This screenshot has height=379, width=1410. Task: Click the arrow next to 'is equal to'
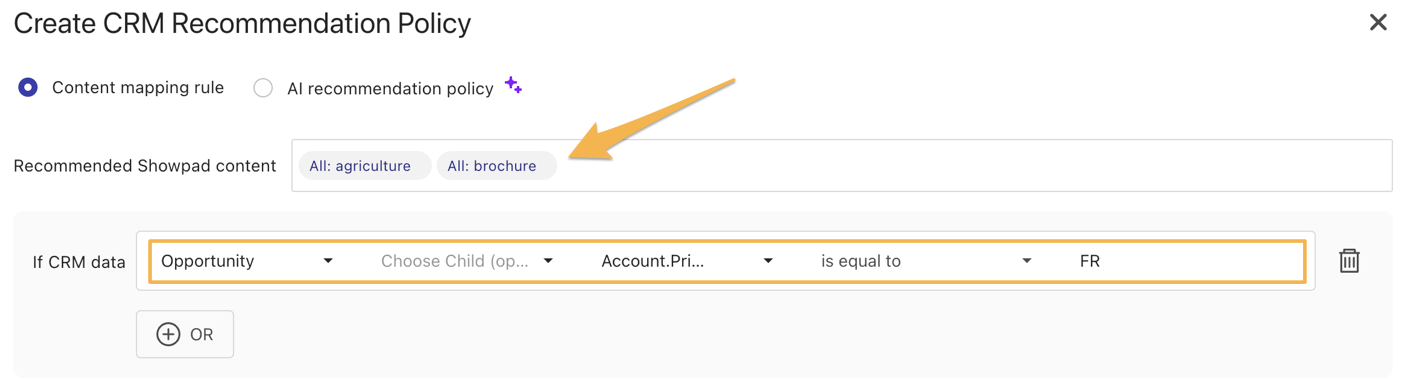pyautogui.click(x=1026, y=261)
